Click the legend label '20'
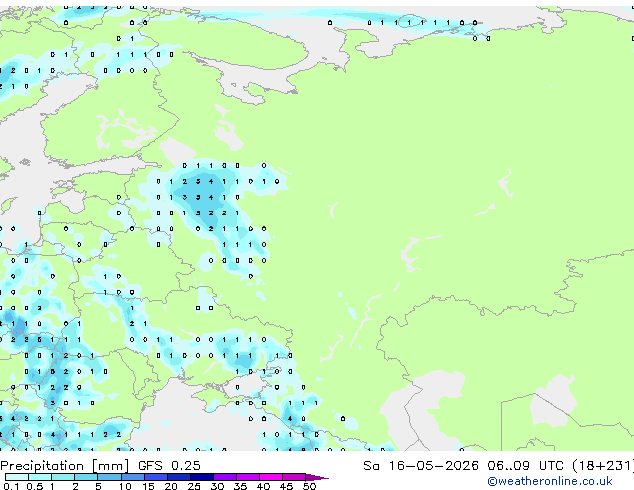The image size is (634, 490). click(171, 486)
